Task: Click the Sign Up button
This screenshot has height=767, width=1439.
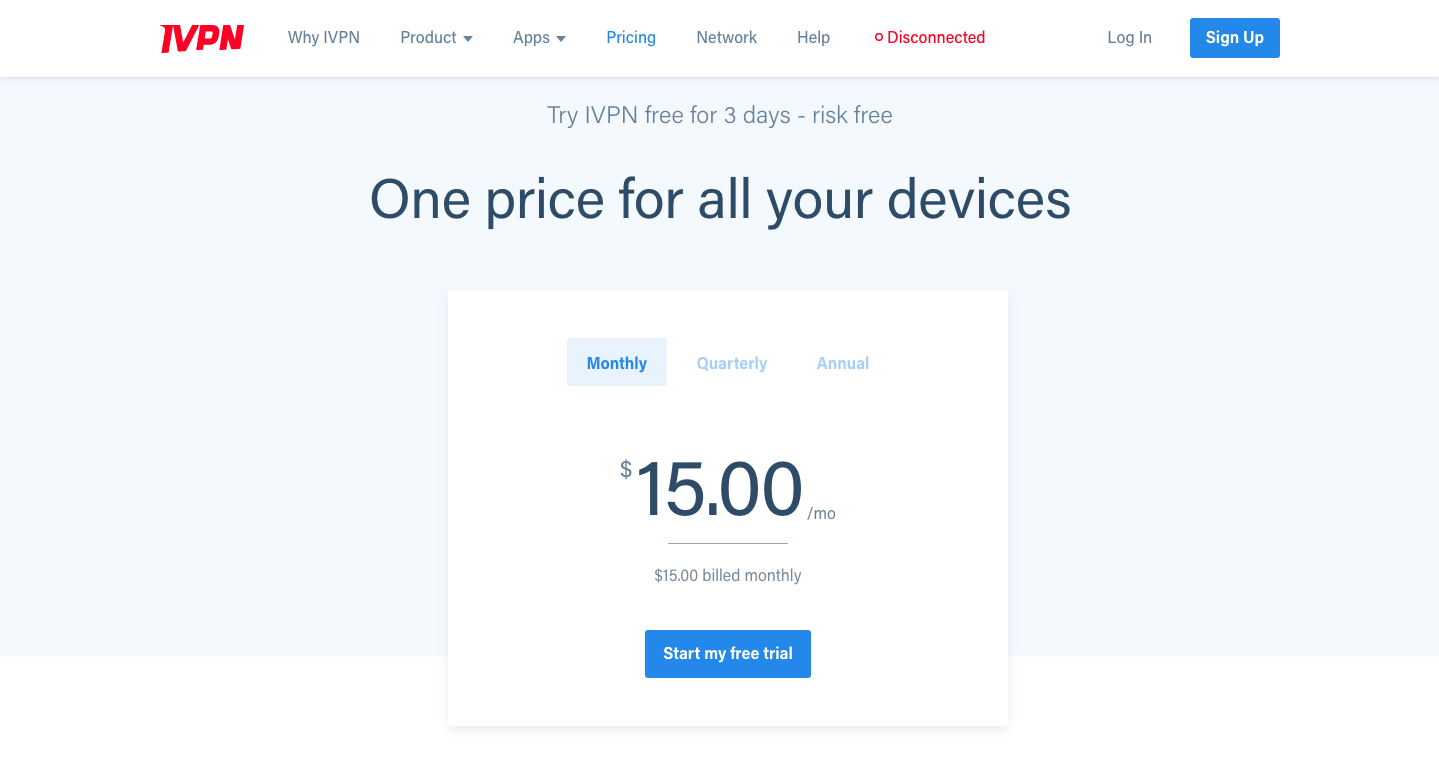Action: (1235, 38)
